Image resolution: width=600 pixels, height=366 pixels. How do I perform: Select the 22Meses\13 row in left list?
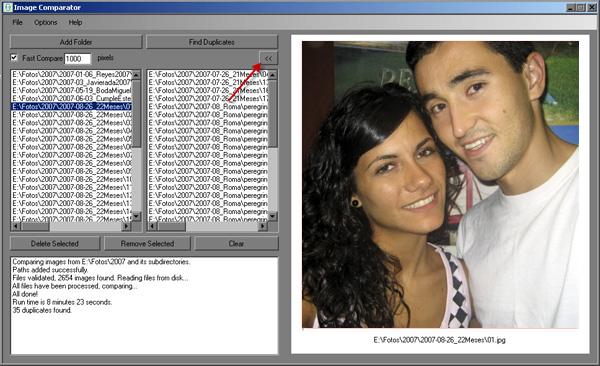click(x=72, y=203)
